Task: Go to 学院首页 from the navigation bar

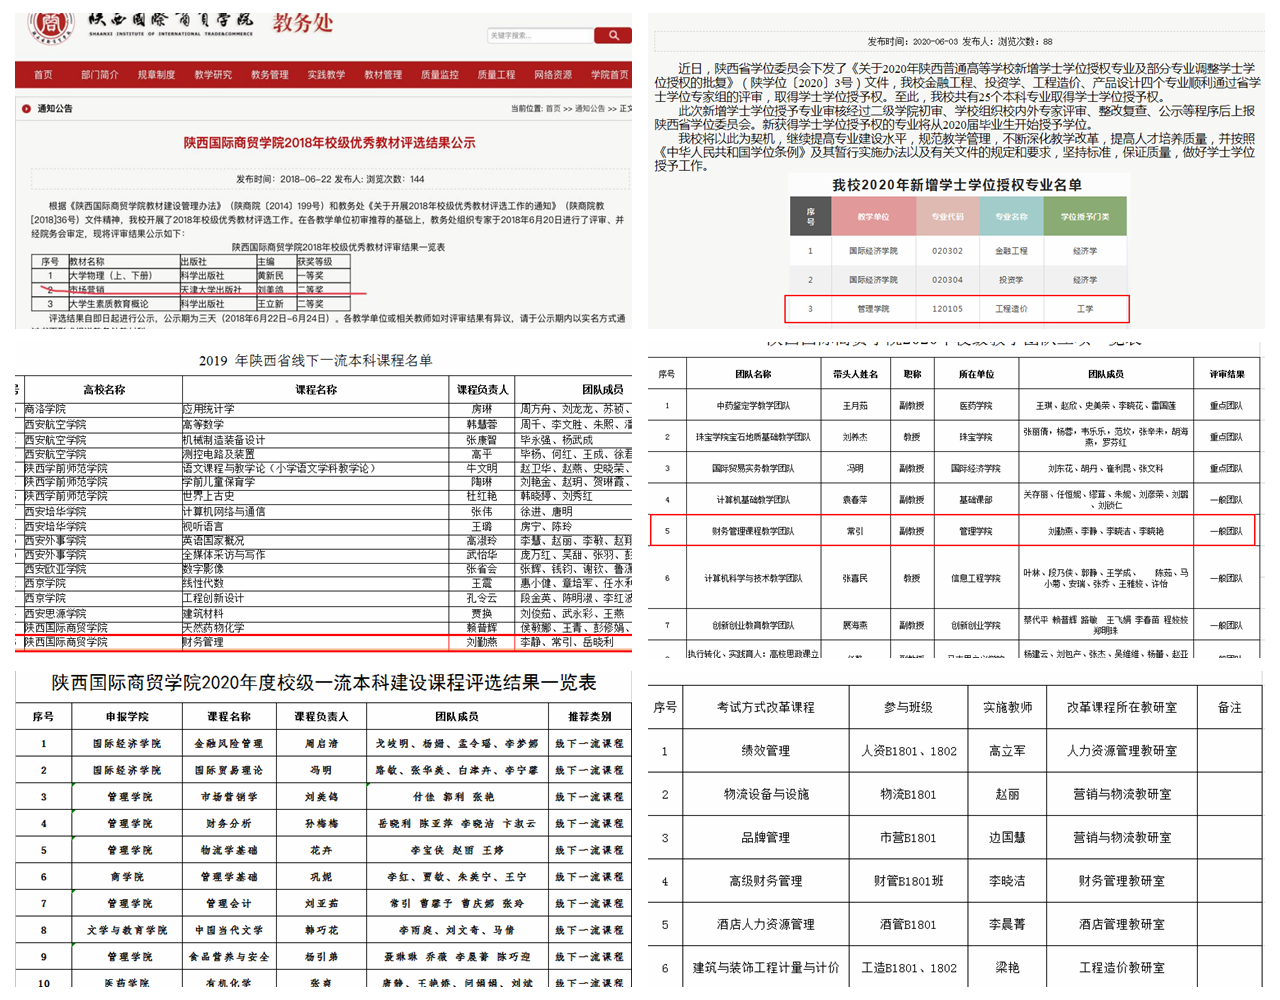Action: (609, 75)
